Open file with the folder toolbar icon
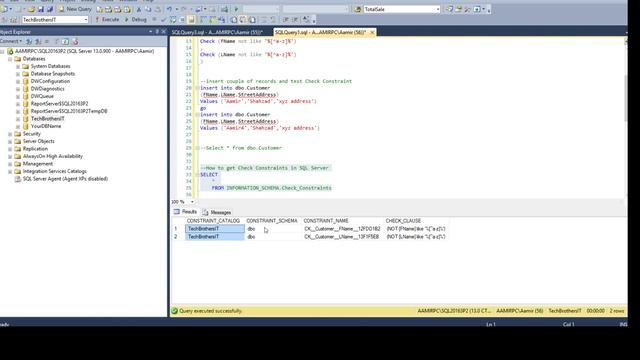This screenshot has height=360, width=640. point(31,9)
